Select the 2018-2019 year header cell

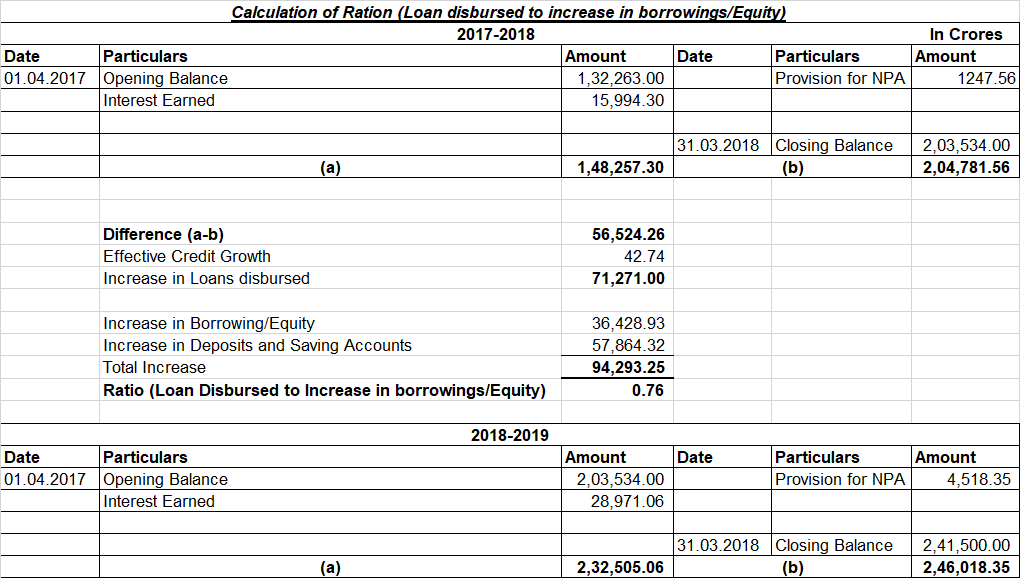pyautogui.click(x=508, y=436)
